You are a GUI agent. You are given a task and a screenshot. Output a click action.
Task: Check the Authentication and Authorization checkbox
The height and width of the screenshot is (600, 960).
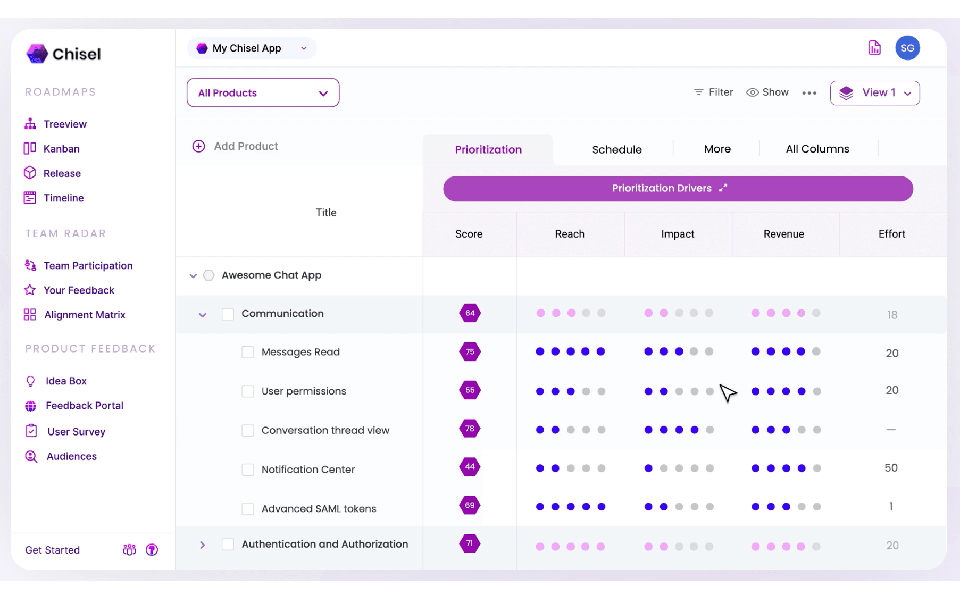pos(228,544)
